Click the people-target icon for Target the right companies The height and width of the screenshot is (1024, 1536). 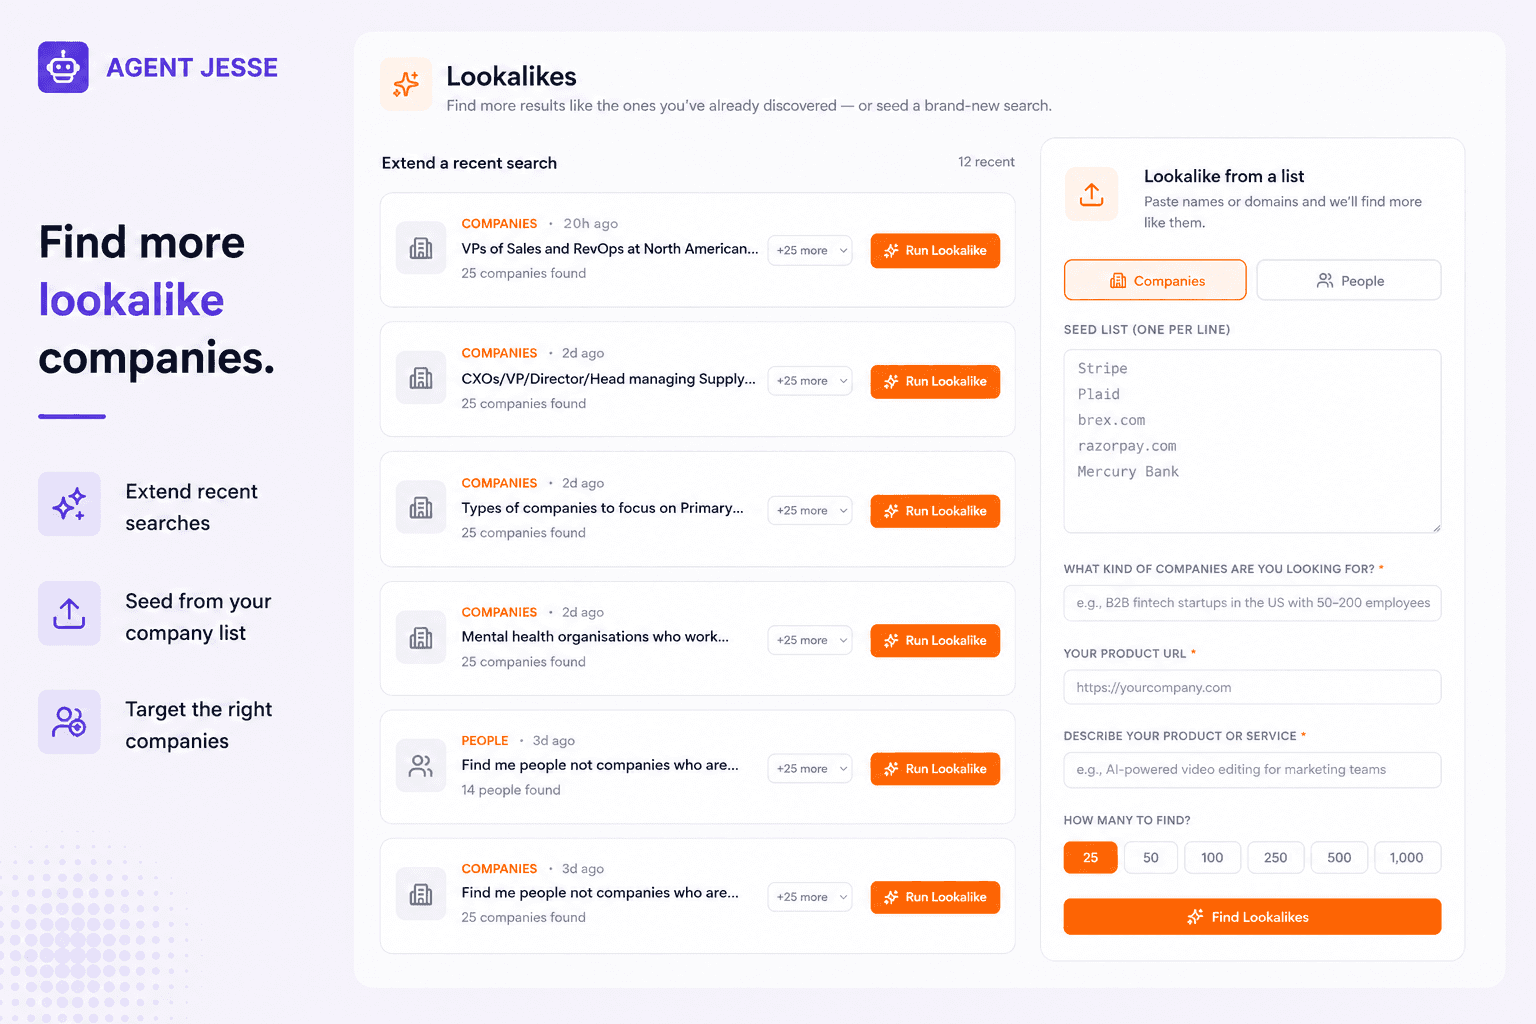pyautogui.click(x=69, y=722)
